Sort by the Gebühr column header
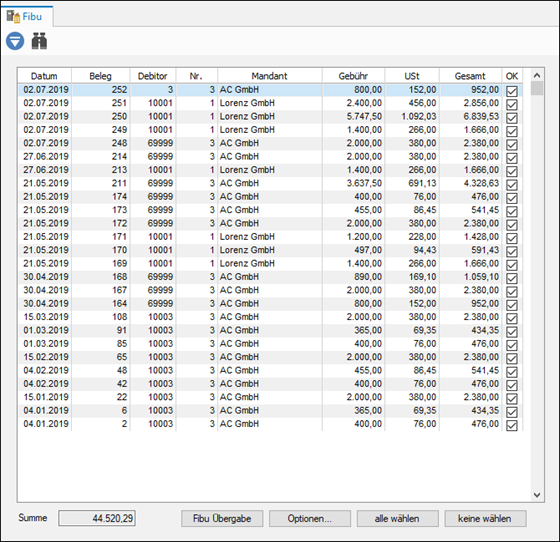Image resolution: width=560 pixels, height=542 pixels. pyautogui.click(x=353, y=76)
